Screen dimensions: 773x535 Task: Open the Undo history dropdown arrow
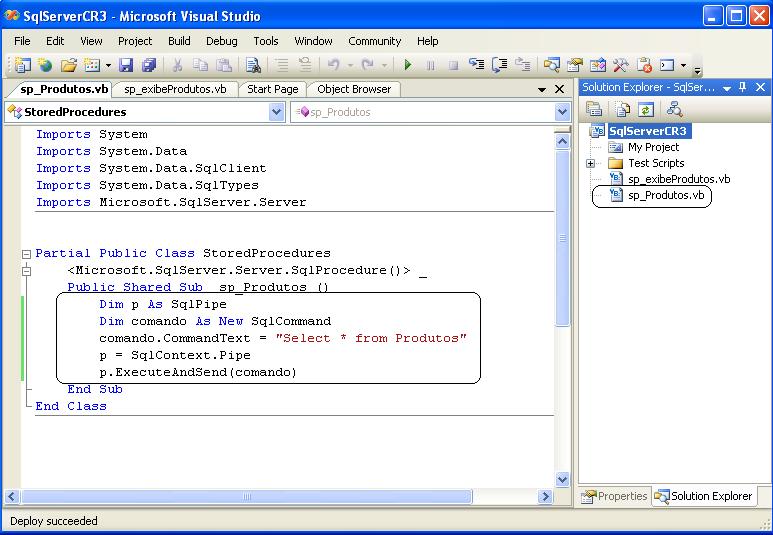350,65
